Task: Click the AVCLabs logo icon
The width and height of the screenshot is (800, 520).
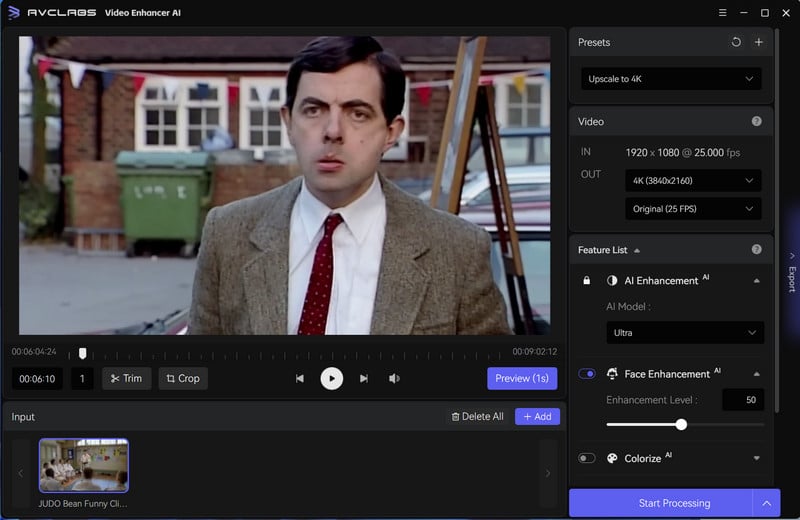Action: (x=14, y=12)
